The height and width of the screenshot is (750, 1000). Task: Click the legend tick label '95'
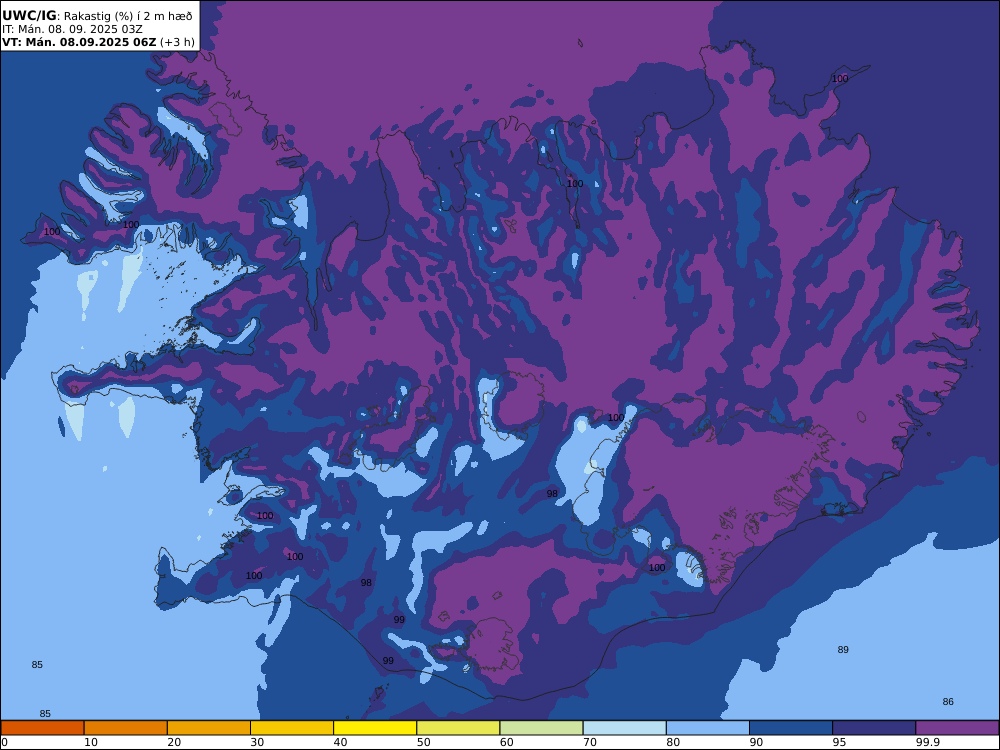(839, 742)
